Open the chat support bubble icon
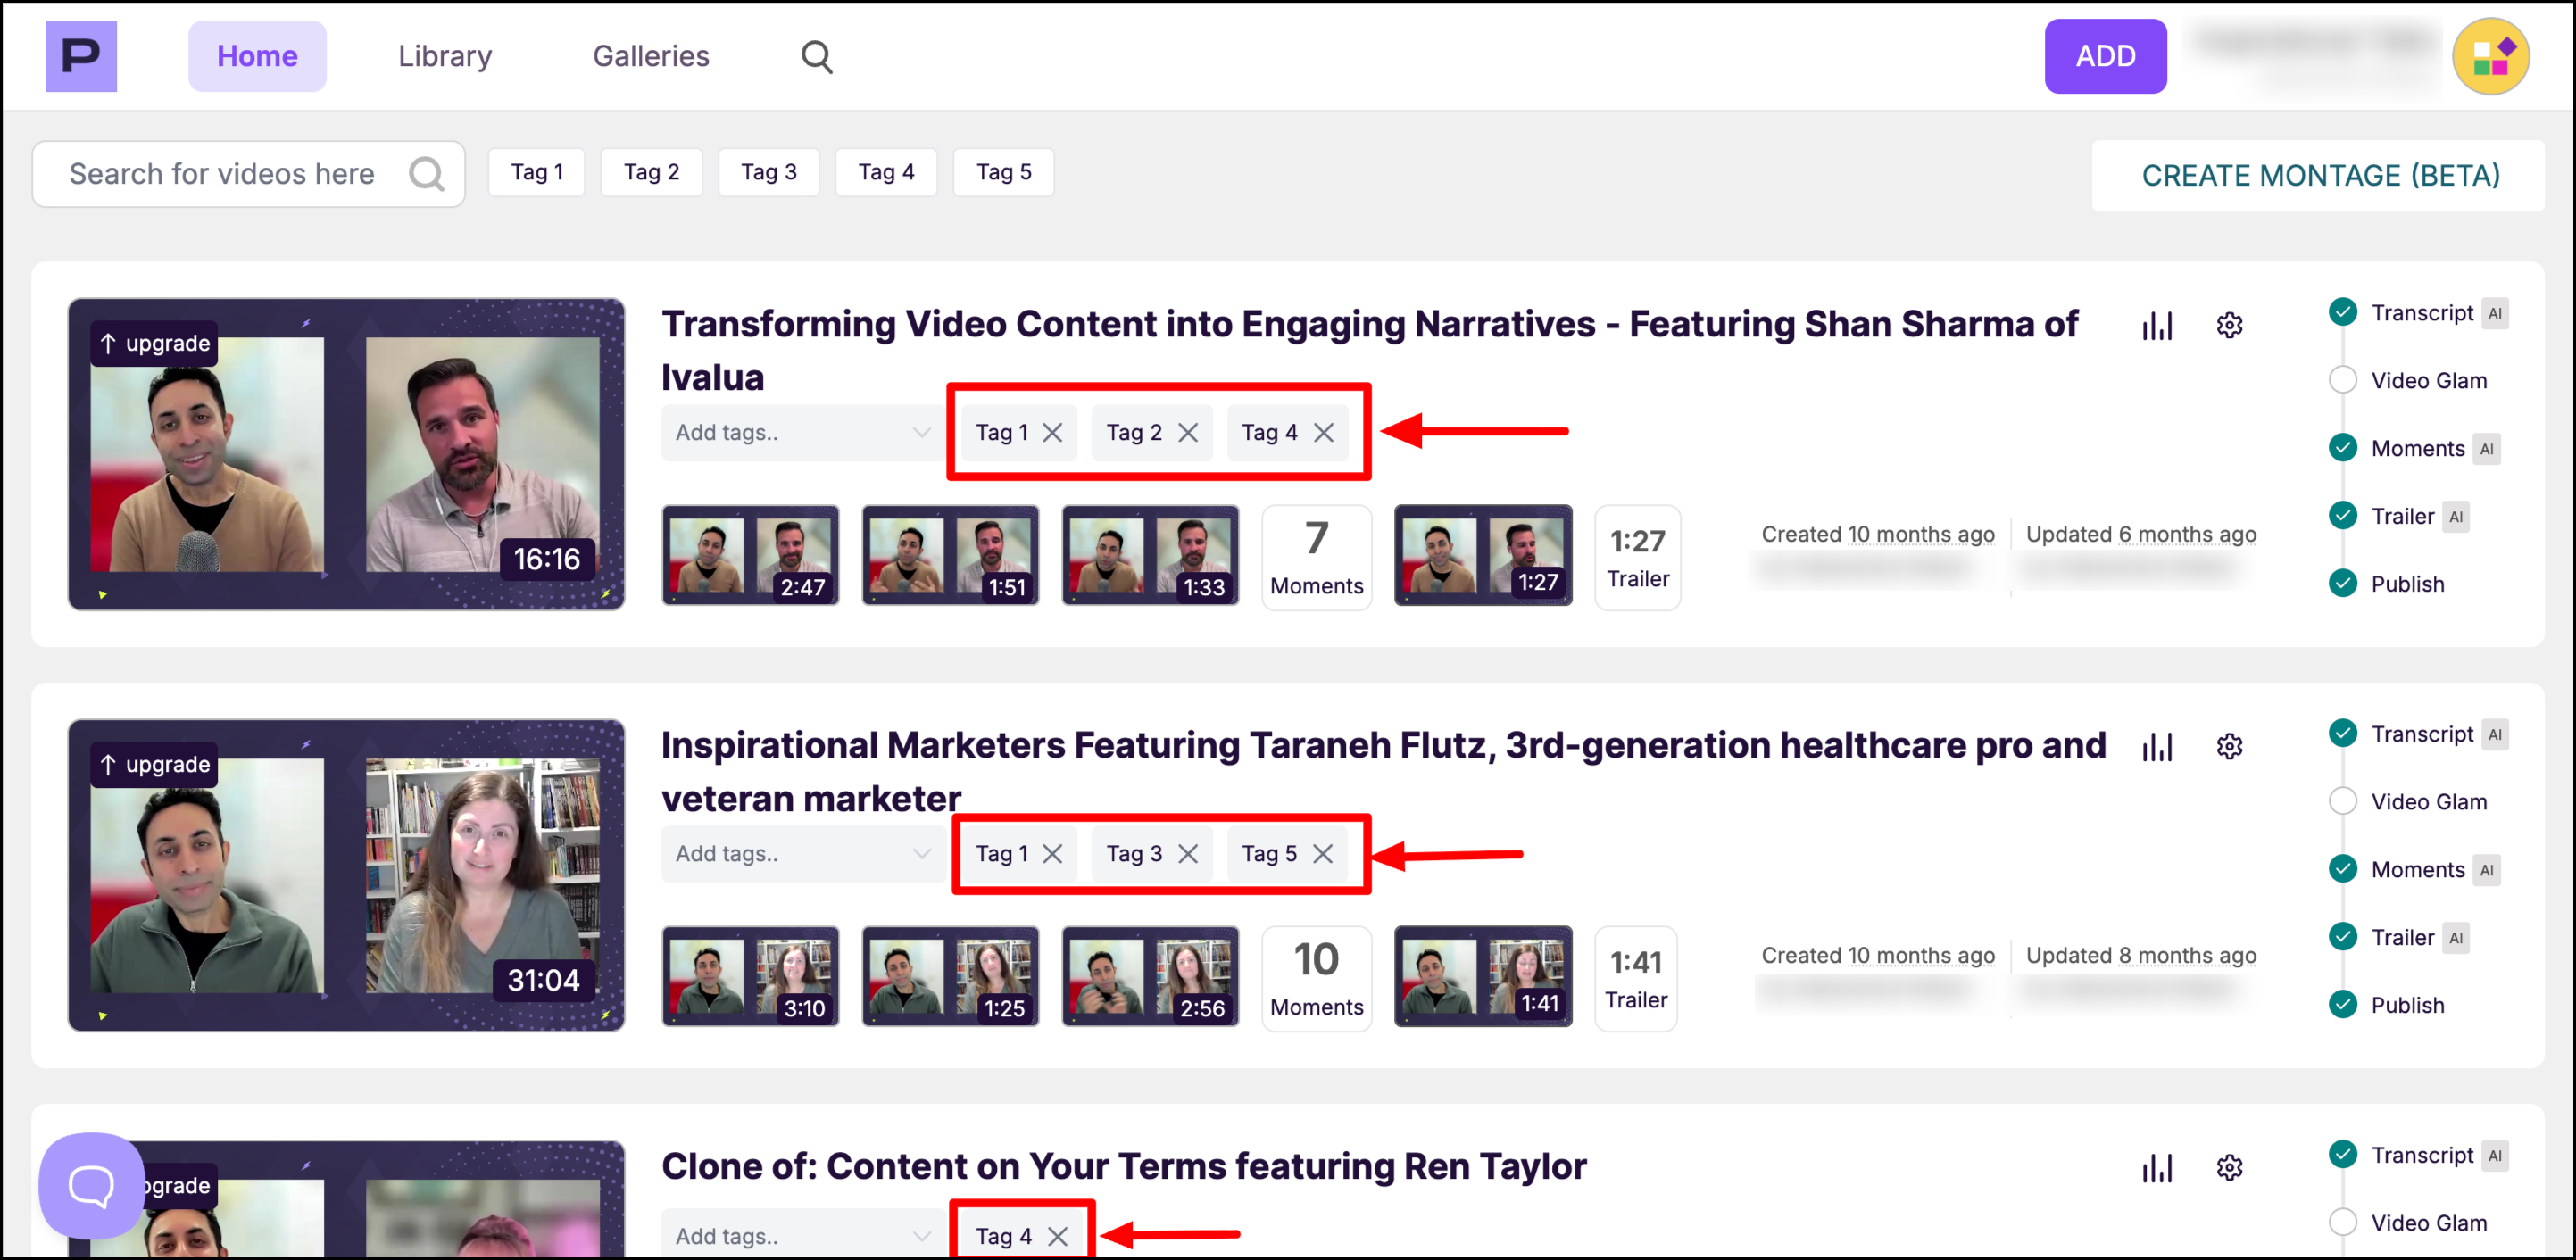Image resolution: width=2576 pixels, height=1260 pixels. pyautogui.click(x=91, y=1185)
